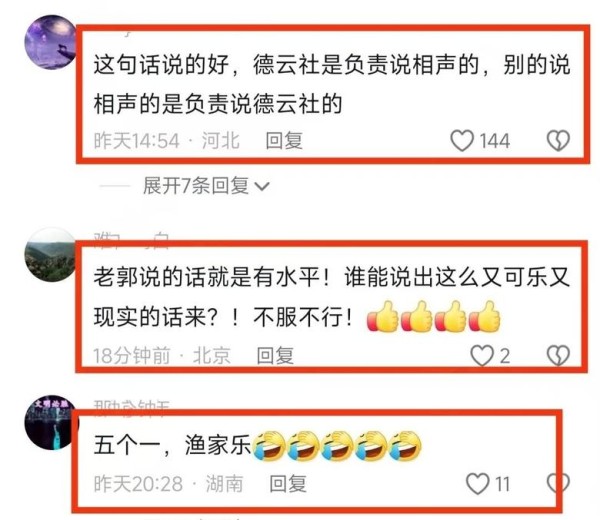600x520 pixels.
Task: Reply (回复) to the Beijing comment
Action: (x=275, y=355)
